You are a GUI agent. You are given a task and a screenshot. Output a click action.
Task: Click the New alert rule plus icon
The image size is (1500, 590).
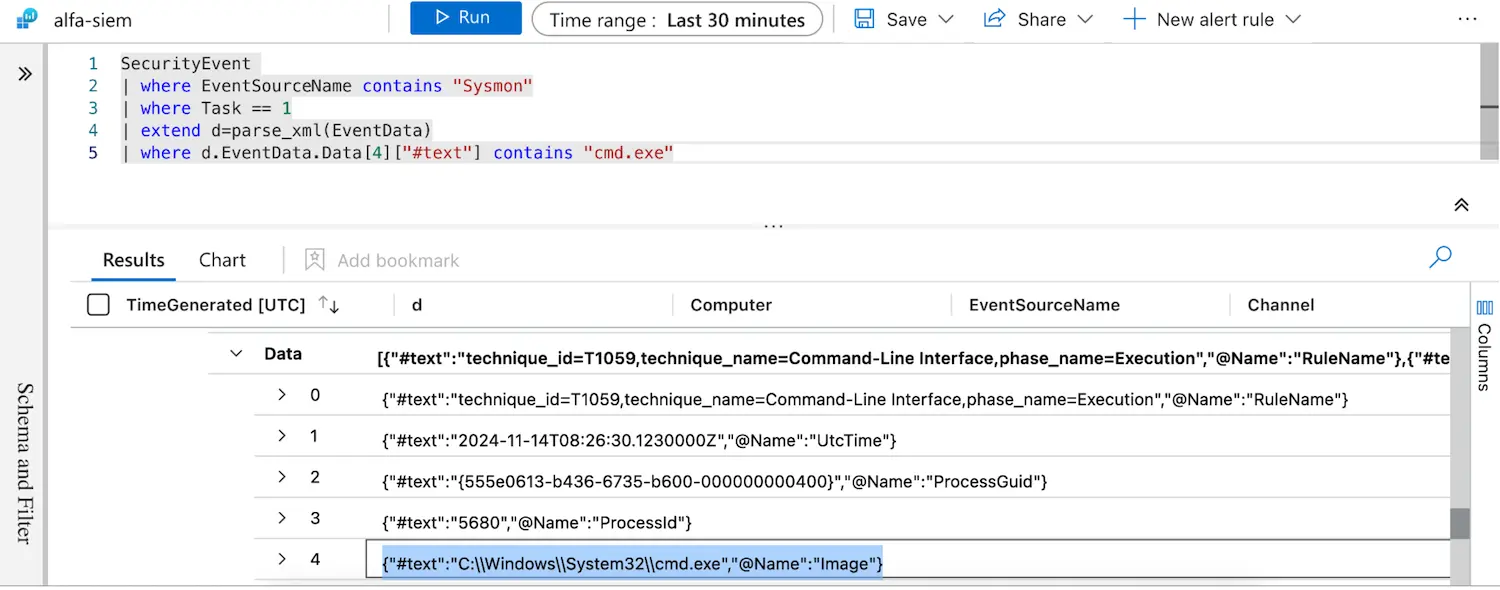[x=1134, y=19]
